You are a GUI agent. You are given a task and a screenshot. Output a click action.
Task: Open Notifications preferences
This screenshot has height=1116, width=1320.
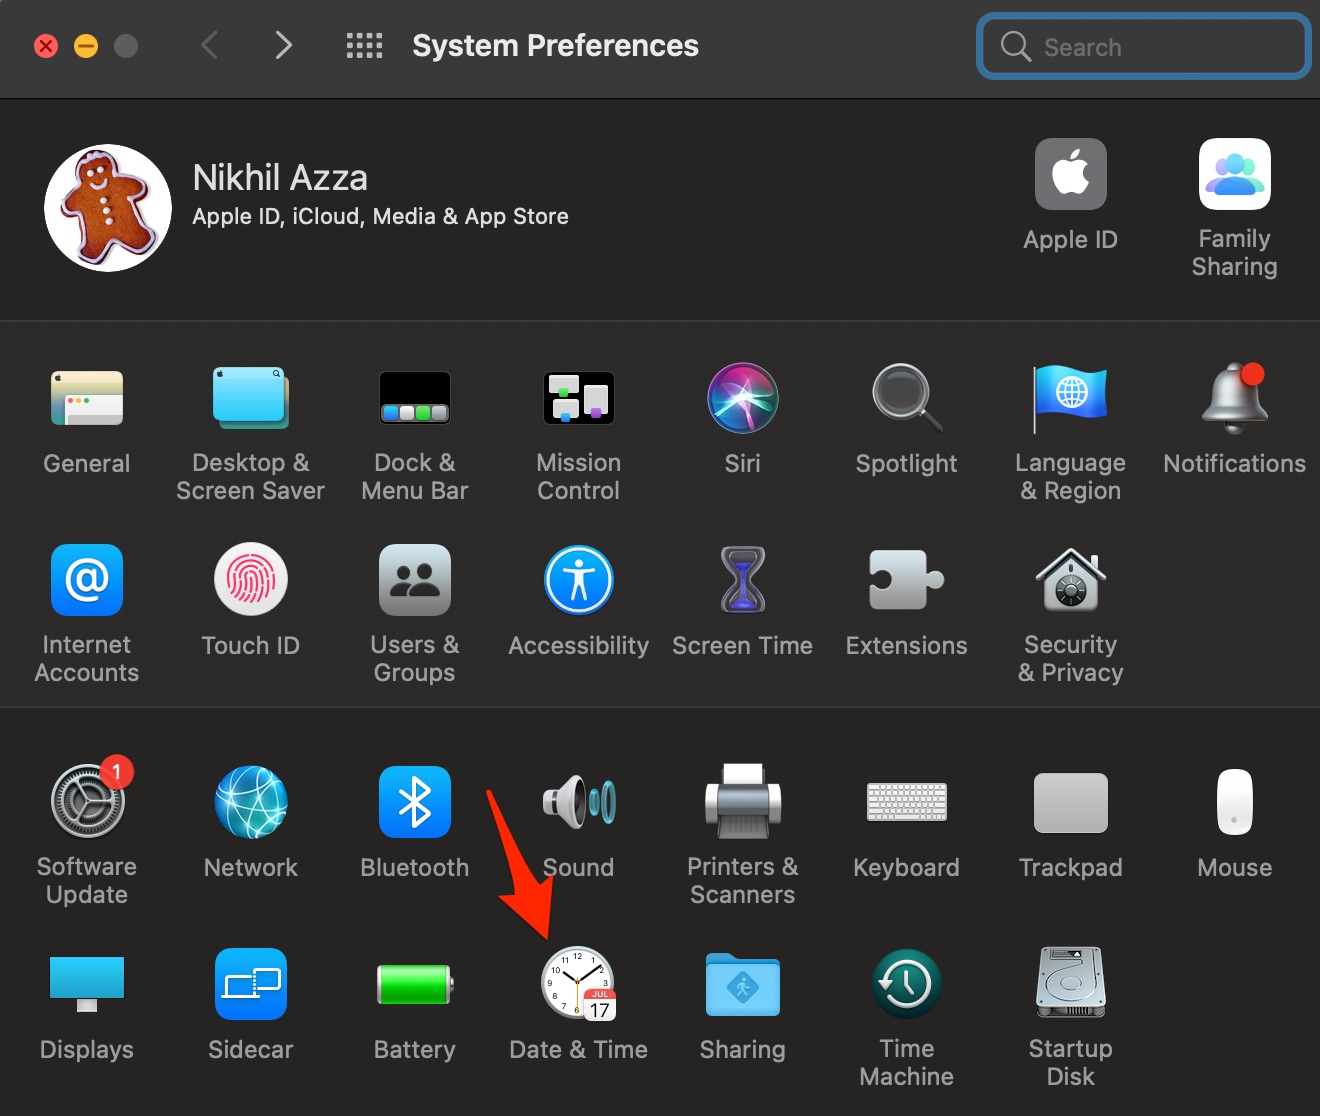1234,398
